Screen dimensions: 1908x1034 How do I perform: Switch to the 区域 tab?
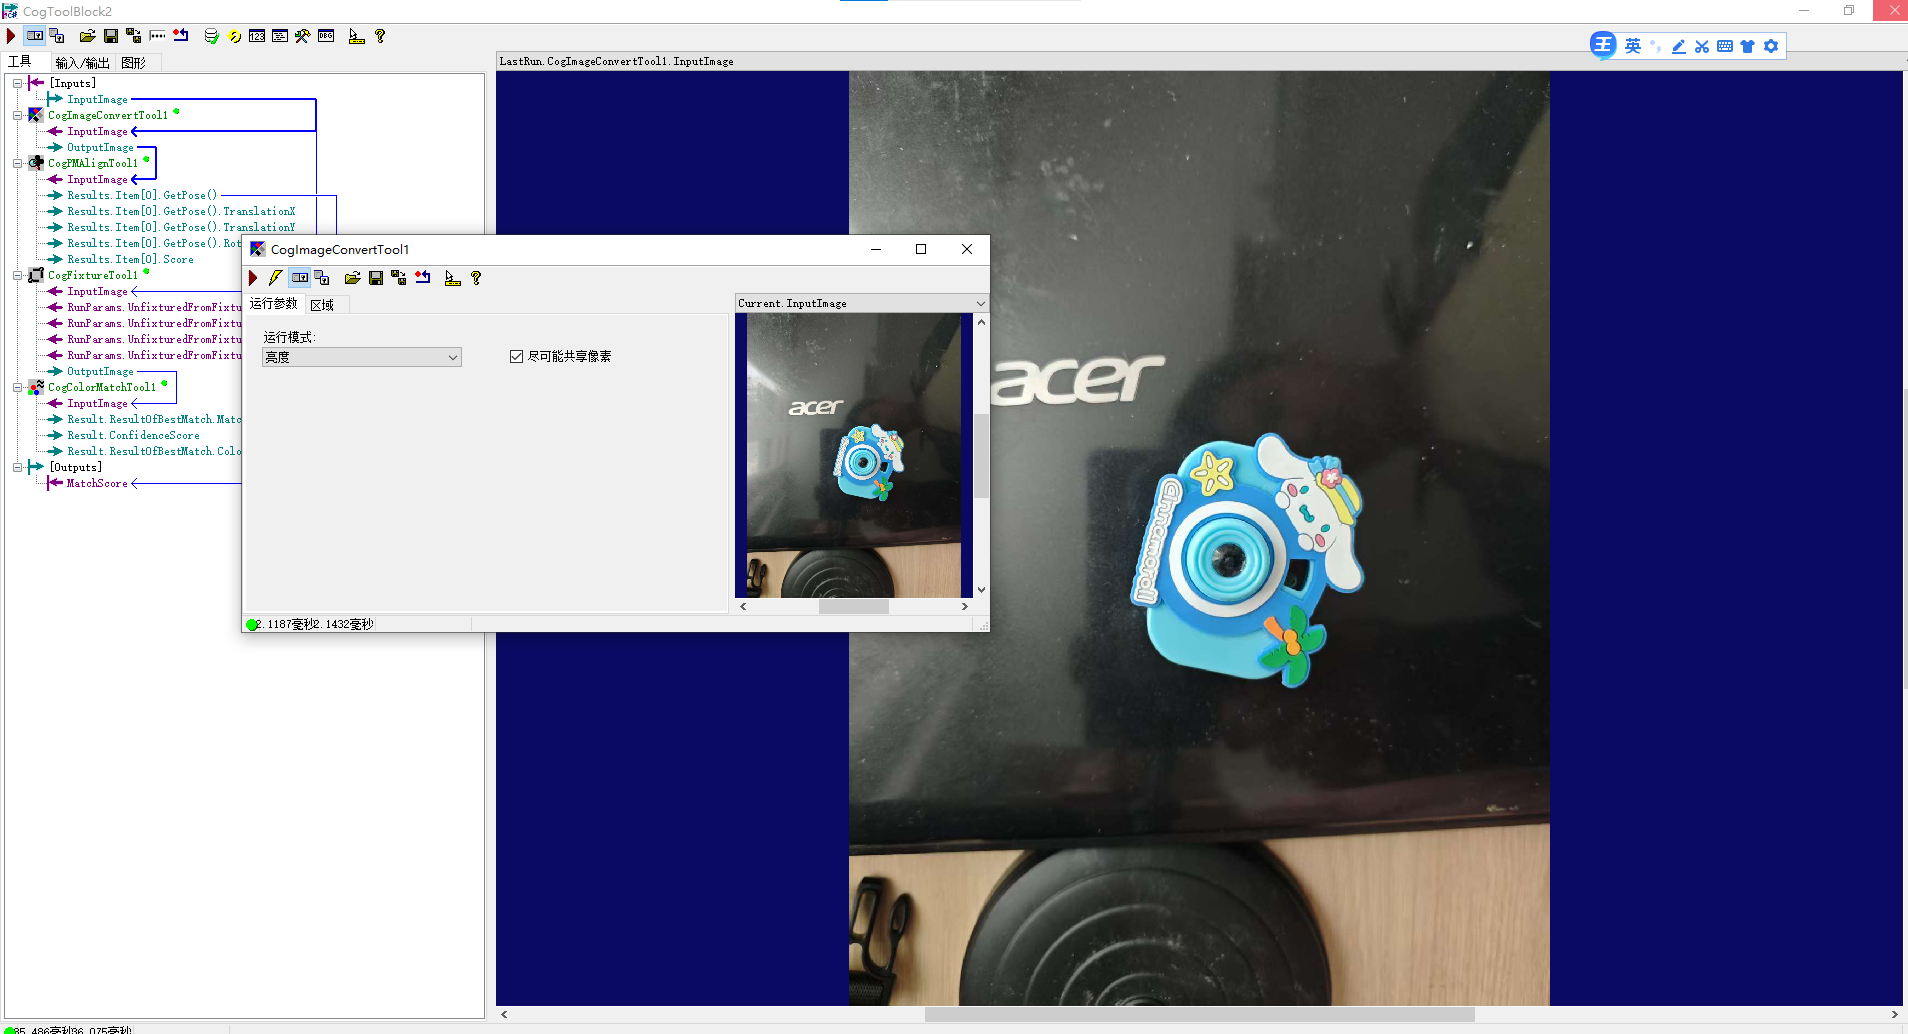coord(322,305)
